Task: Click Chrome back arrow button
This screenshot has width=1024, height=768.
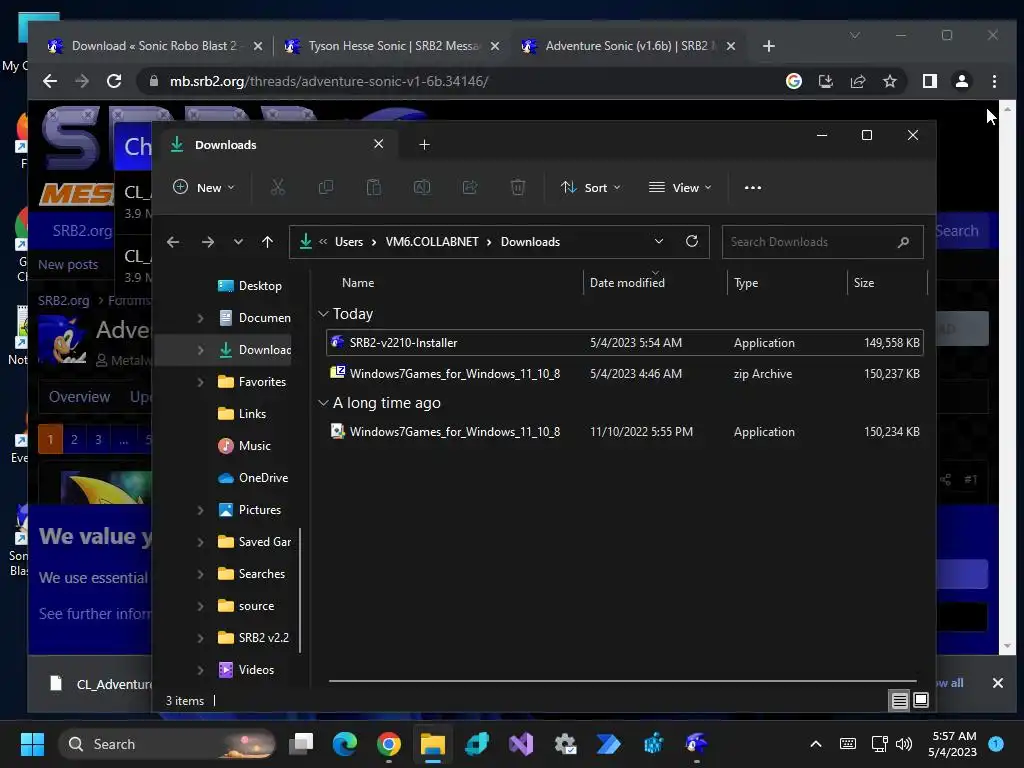Action: pos(50,81)
